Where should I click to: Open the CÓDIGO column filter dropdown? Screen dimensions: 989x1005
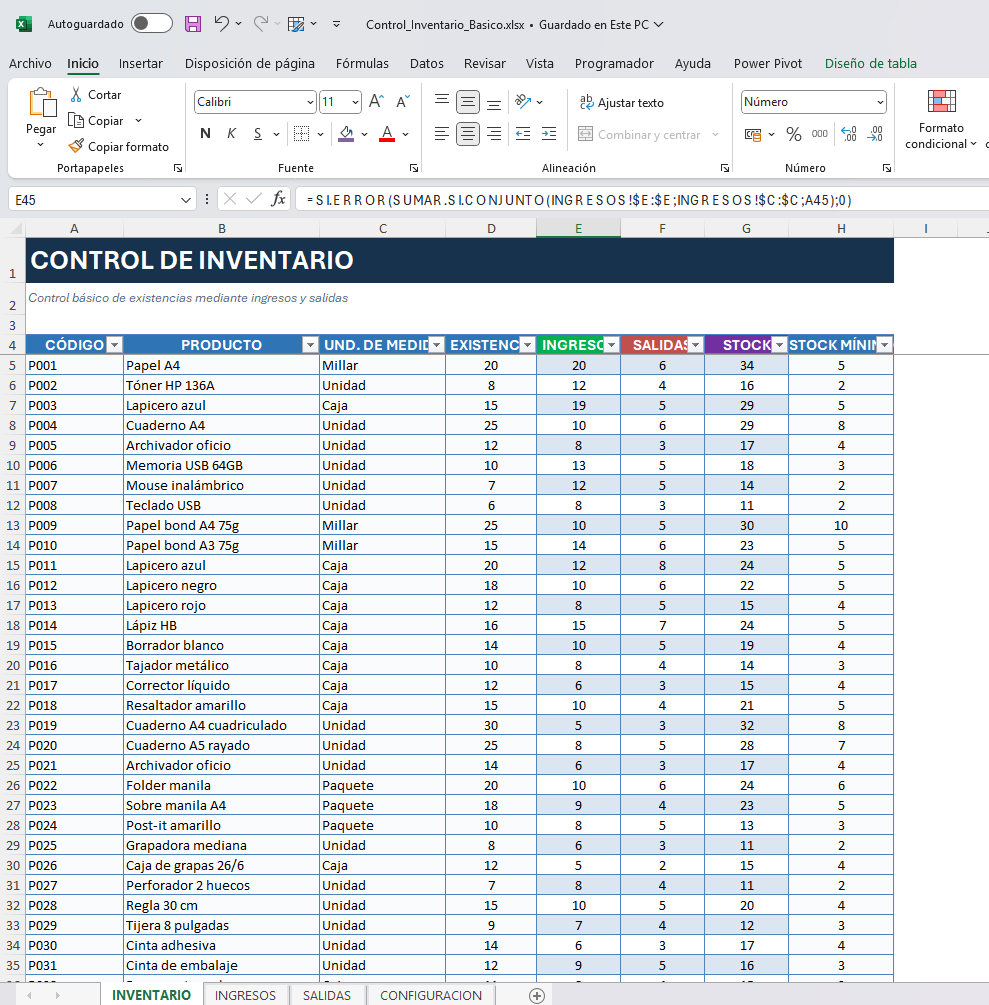pyautogui.click(x=114, y=345)
